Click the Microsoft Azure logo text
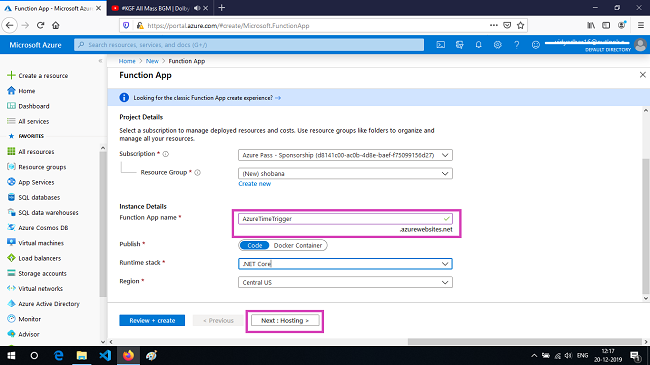Viewport: 650px width, 365px height. click(x=35, y=45)
